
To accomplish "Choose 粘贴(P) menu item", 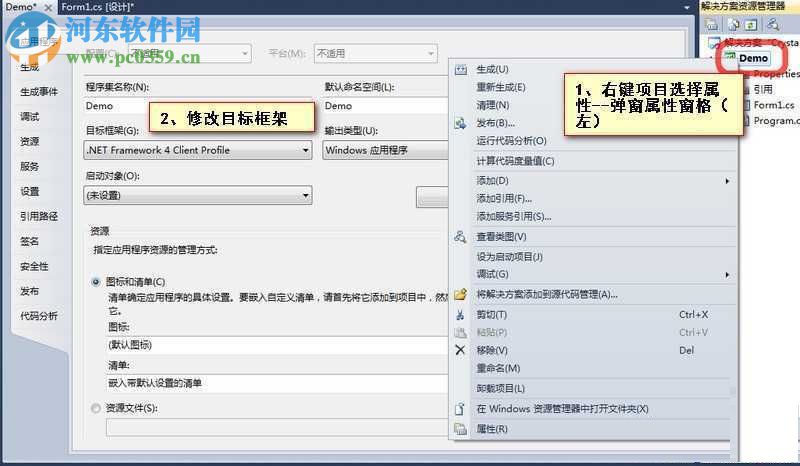I will (491, 333).
